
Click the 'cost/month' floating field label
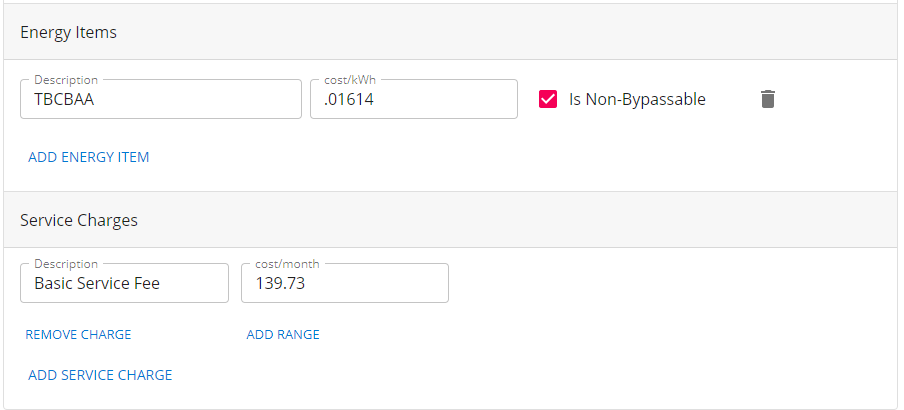pos(287,264)
